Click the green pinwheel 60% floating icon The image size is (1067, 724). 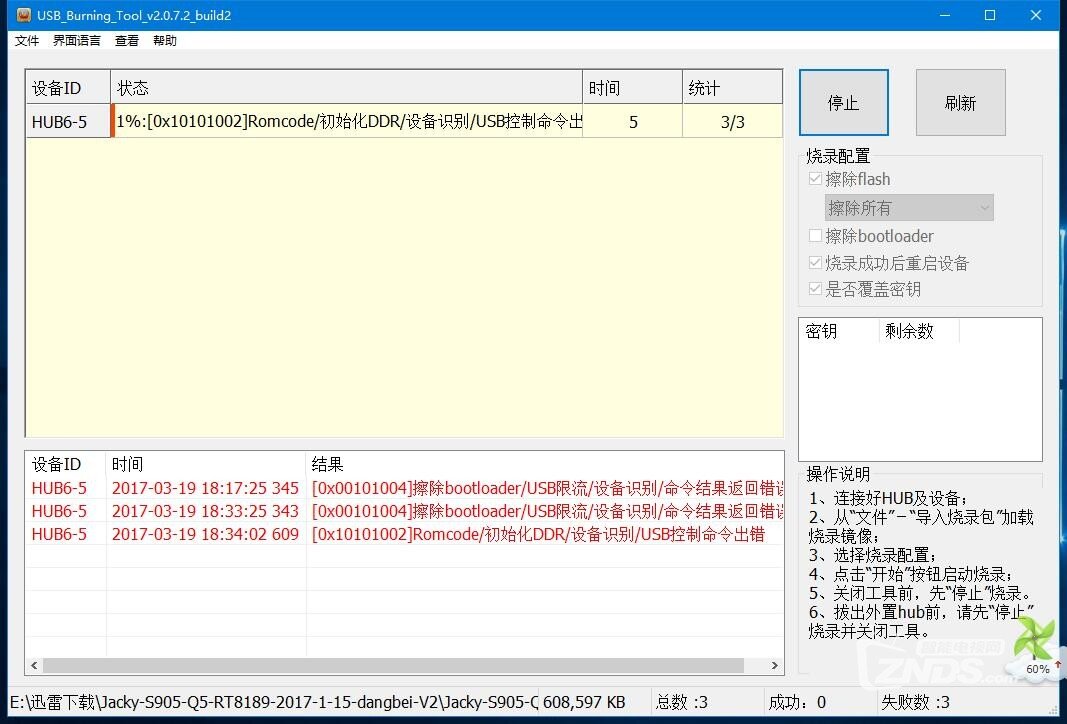[1037, 648]
